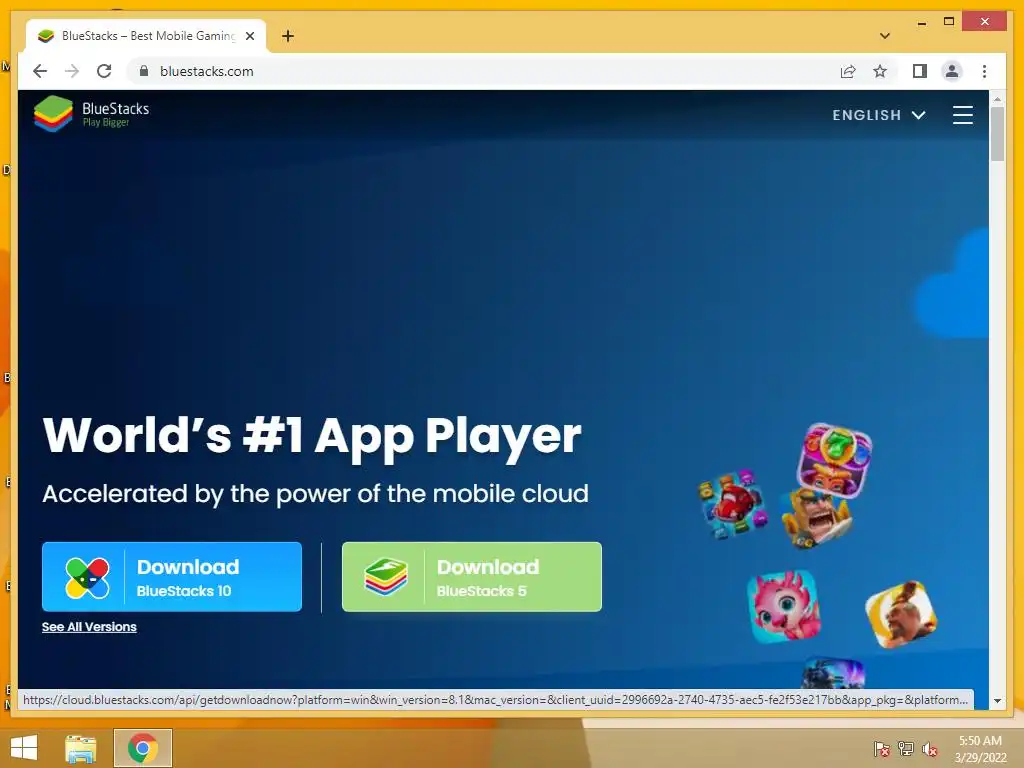This screenshot has width=1024, height=768.
Task: Select the BlueStacks – Best Mobile Gaming tab
Action: pyautogui.click(x=146, y=36)
